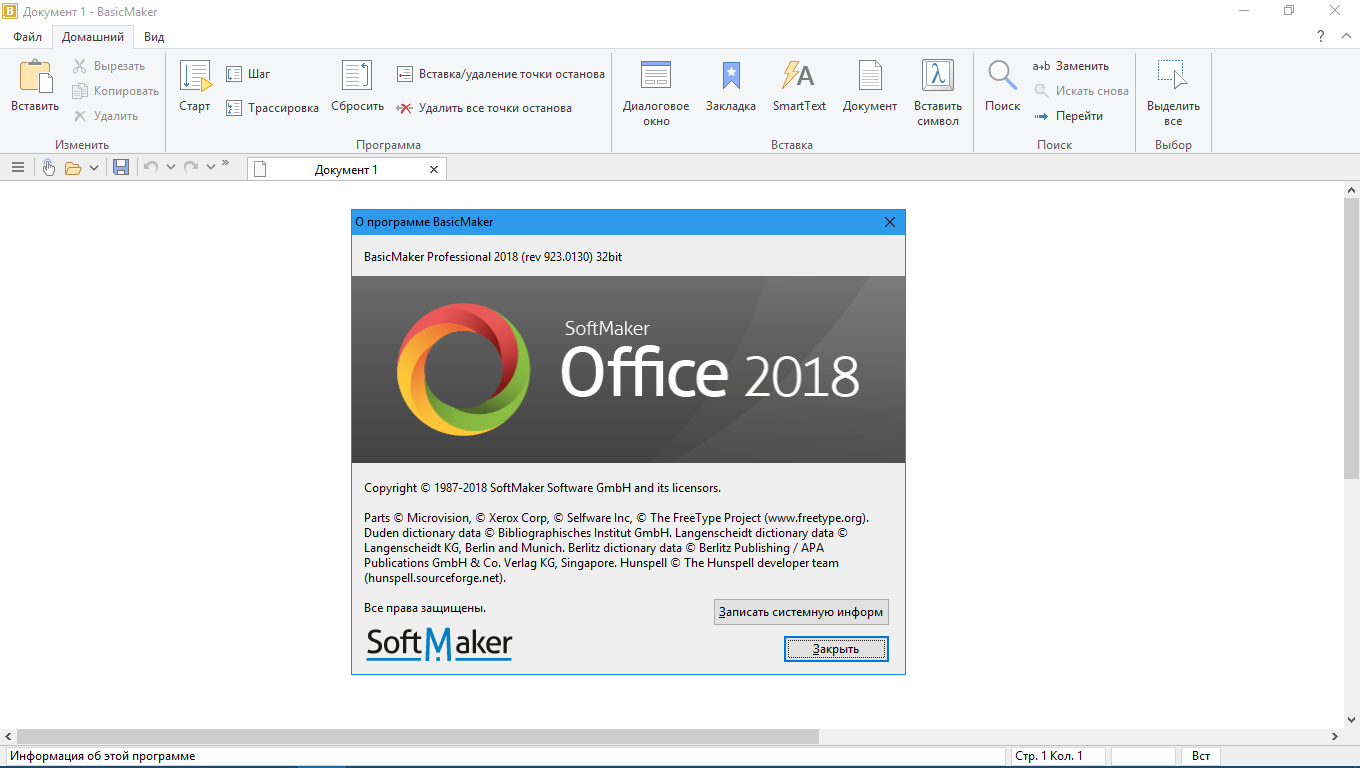Screen dimensions: 1360x768
Task: Click the undo arrow icon
Action: click(x=151, y=168)
